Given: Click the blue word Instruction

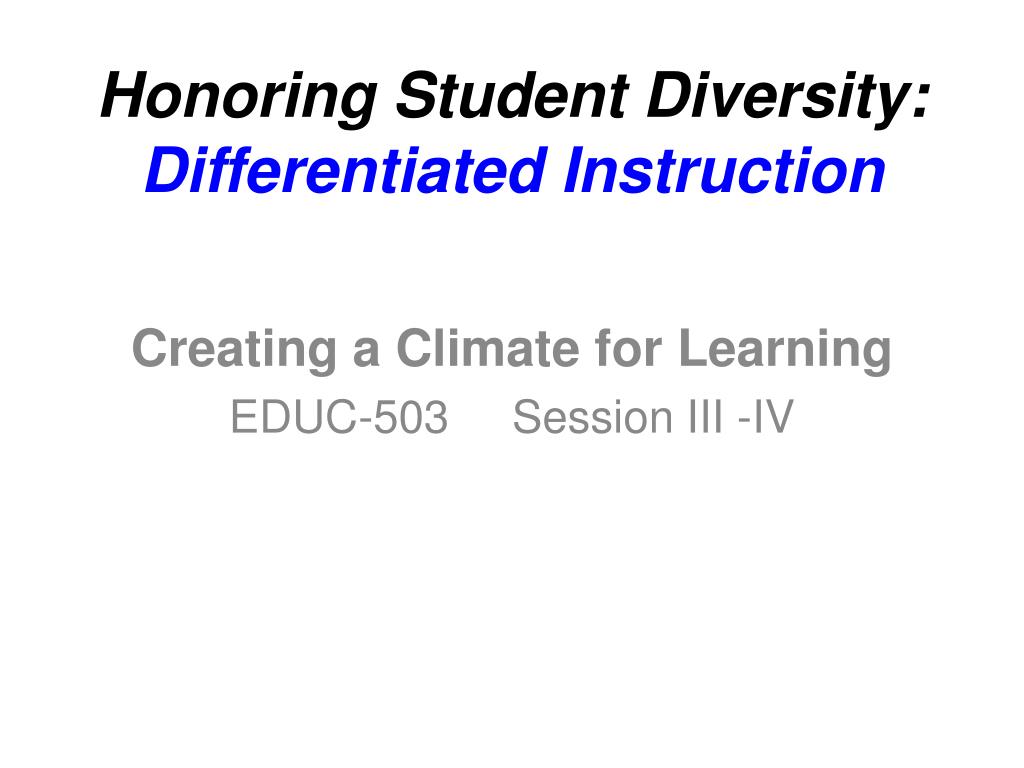Looking at the screenshot, I should pyautogui.click(x=724, y=170).
